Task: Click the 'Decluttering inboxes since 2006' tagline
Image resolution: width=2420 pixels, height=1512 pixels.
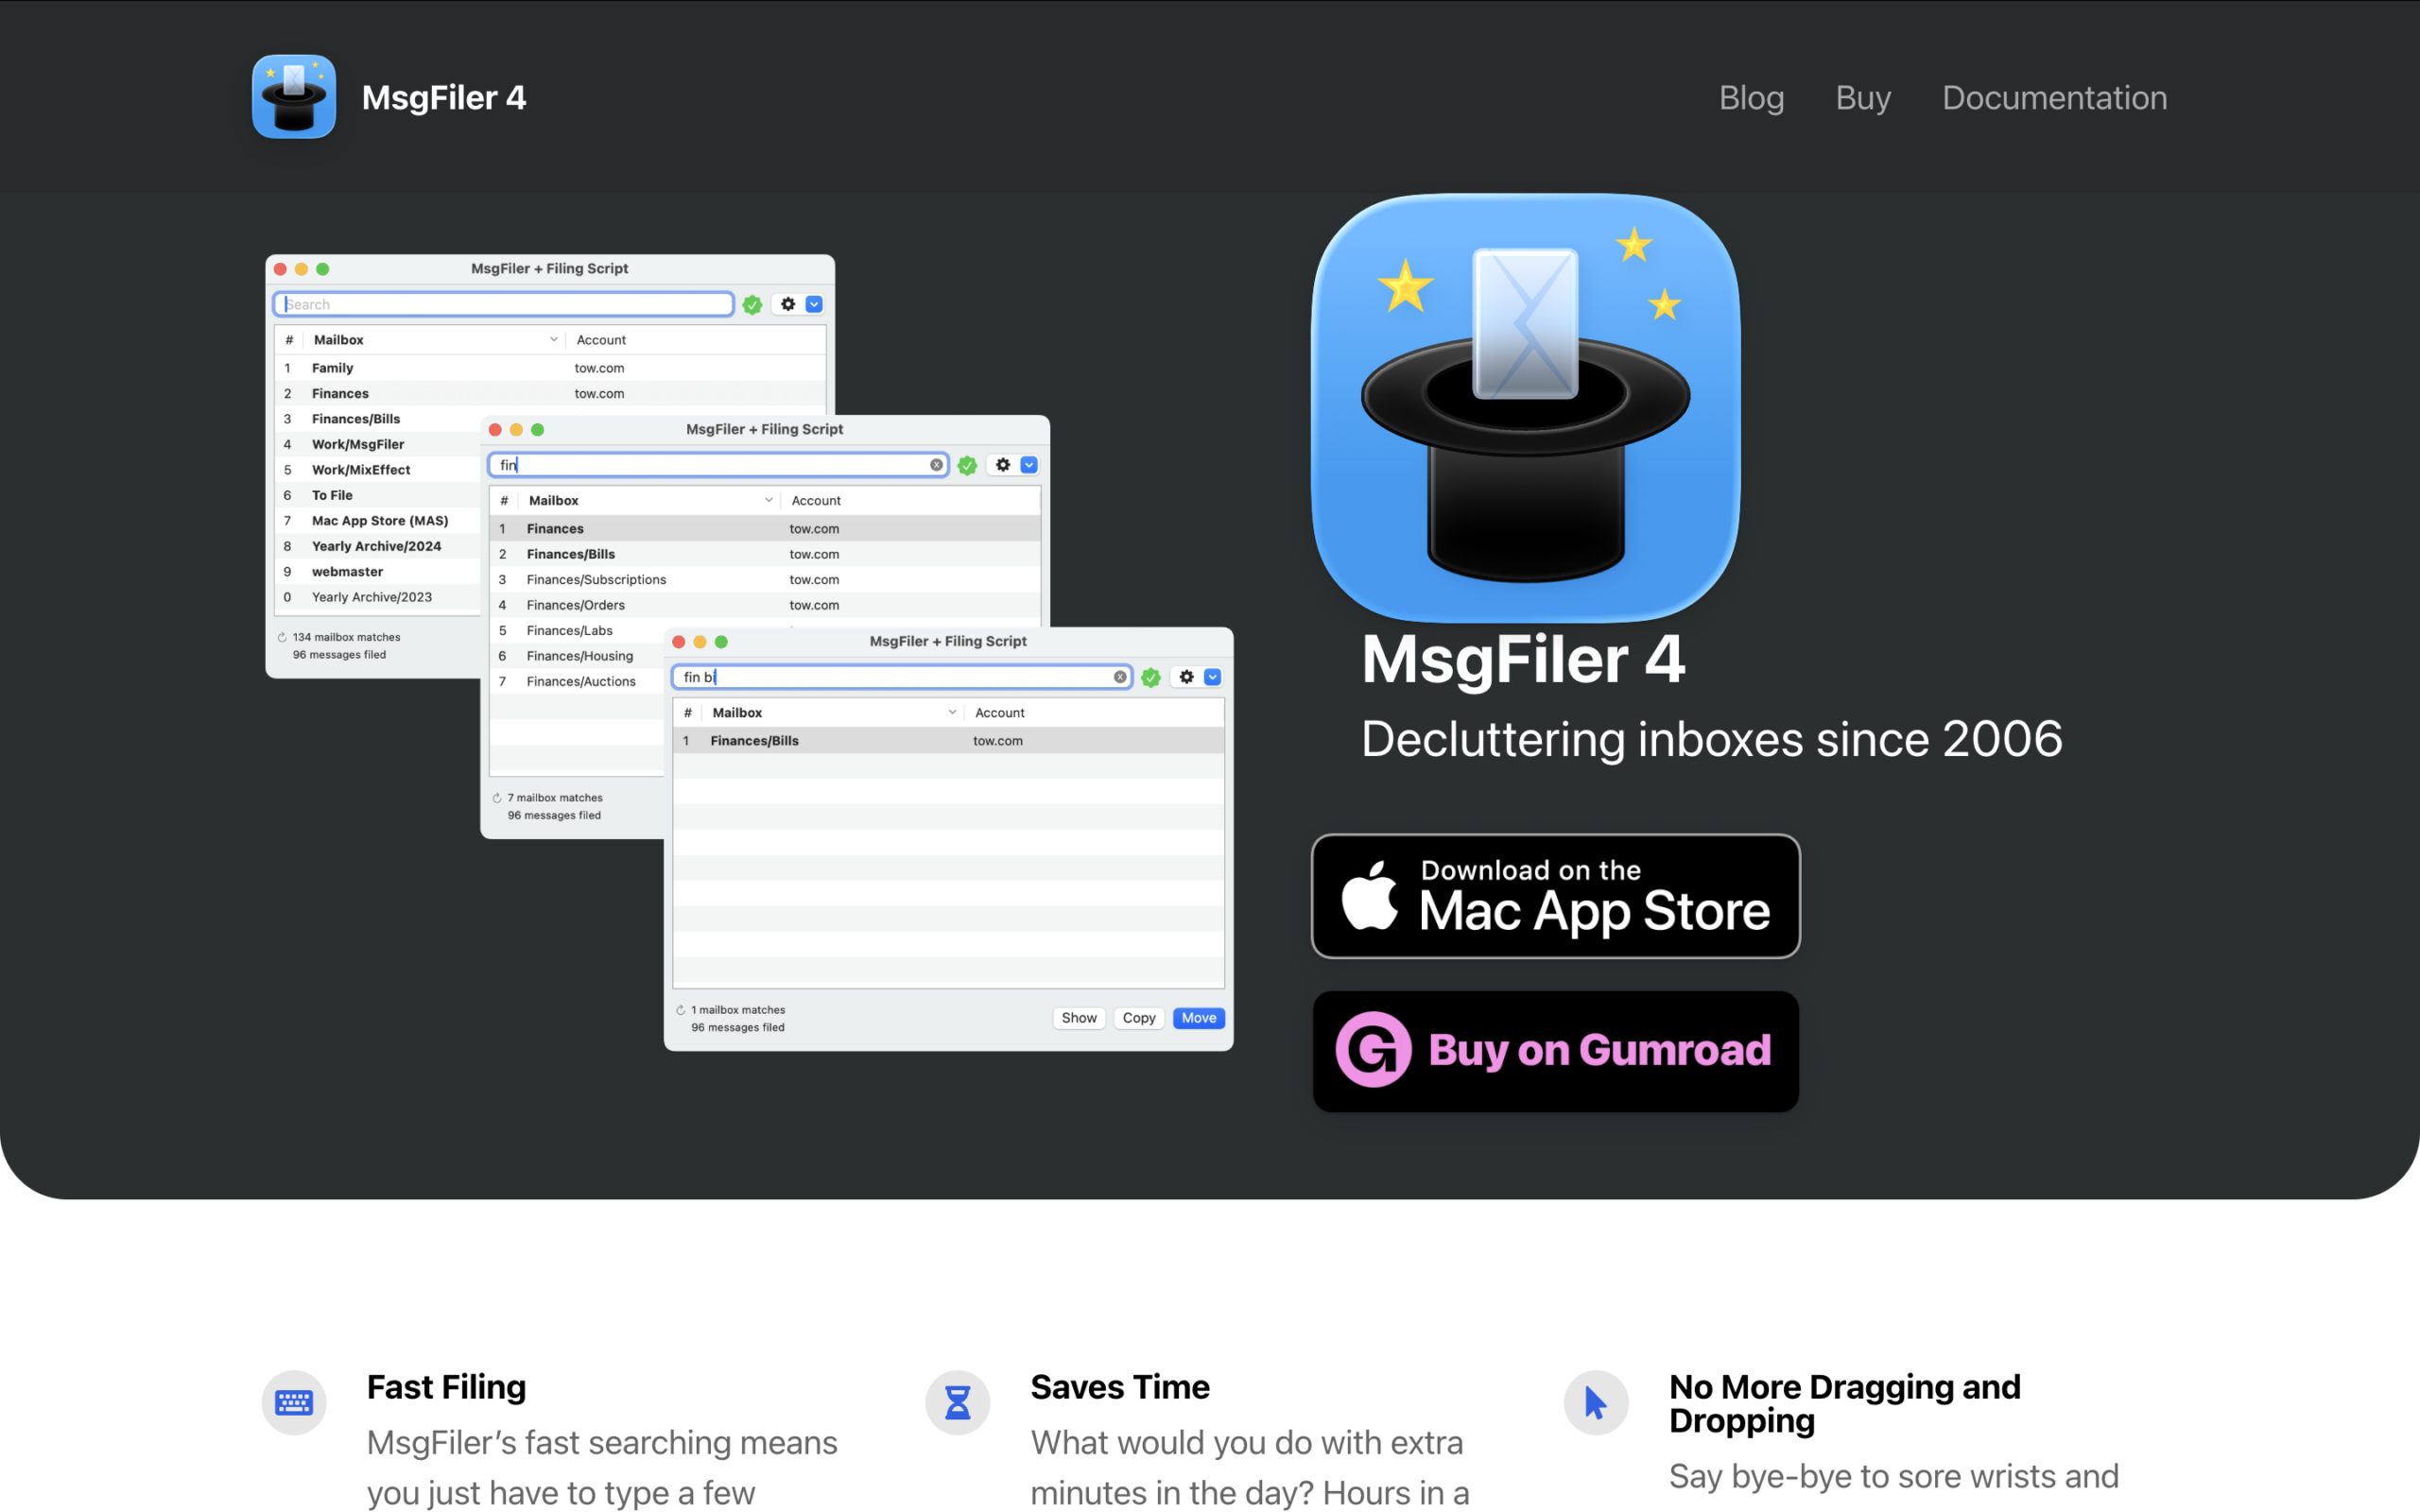Action: pyautogui.click(x=1712, y=739)
